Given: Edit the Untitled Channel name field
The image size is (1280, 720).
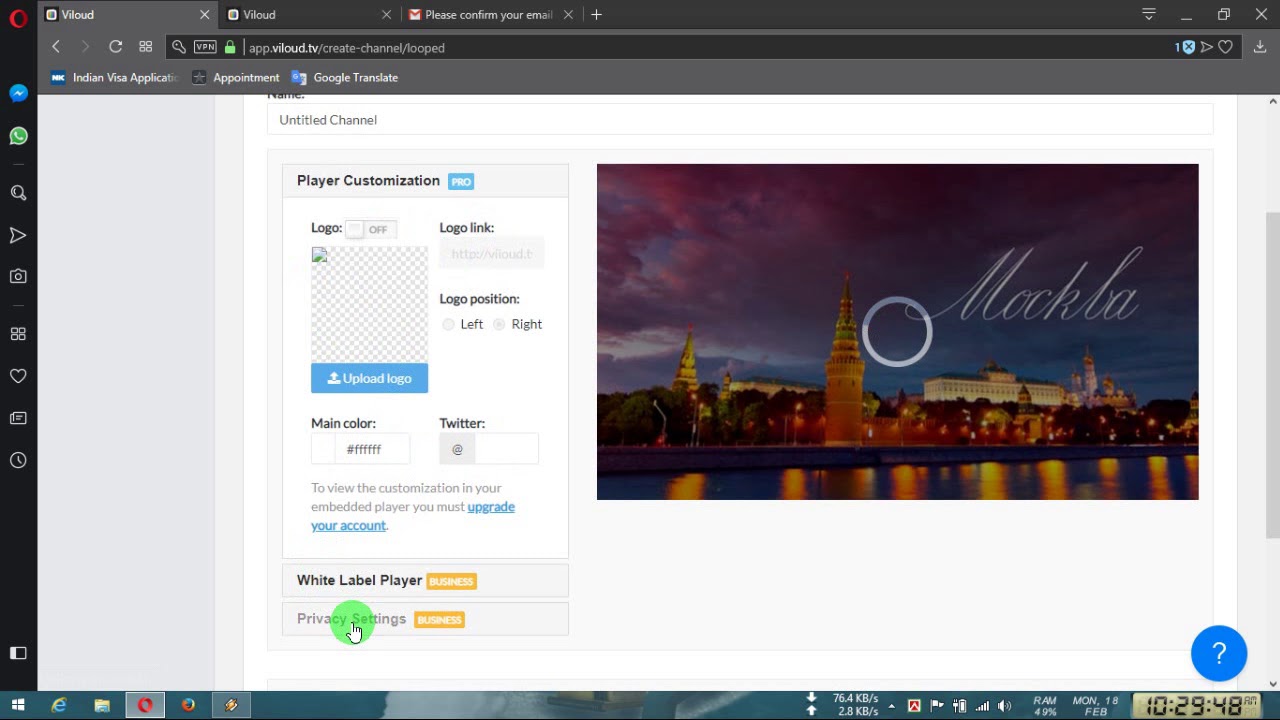Looking at the screenshot, I should 740,119.
